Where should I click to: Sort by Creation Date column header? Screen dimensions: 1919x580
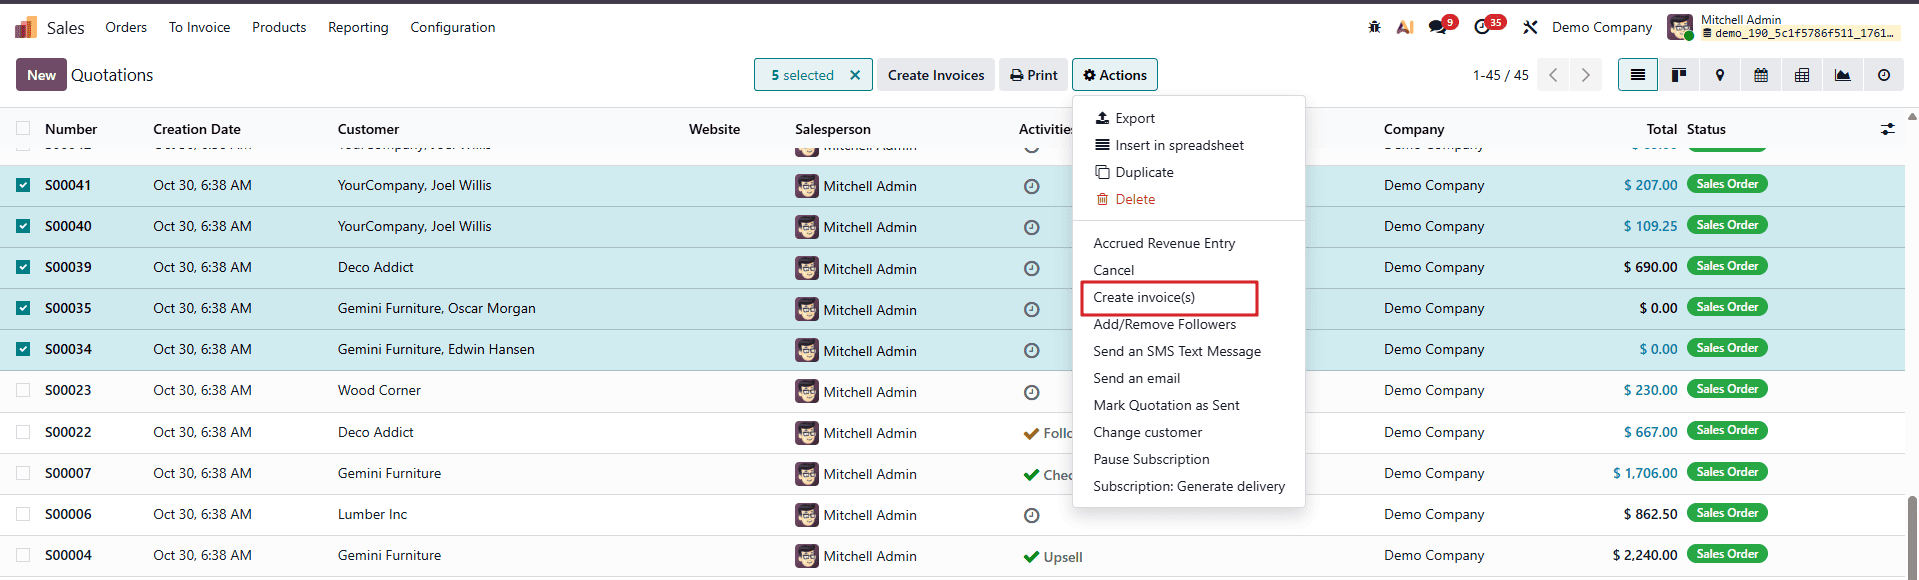pyautogui.click(x=197, y=129)
